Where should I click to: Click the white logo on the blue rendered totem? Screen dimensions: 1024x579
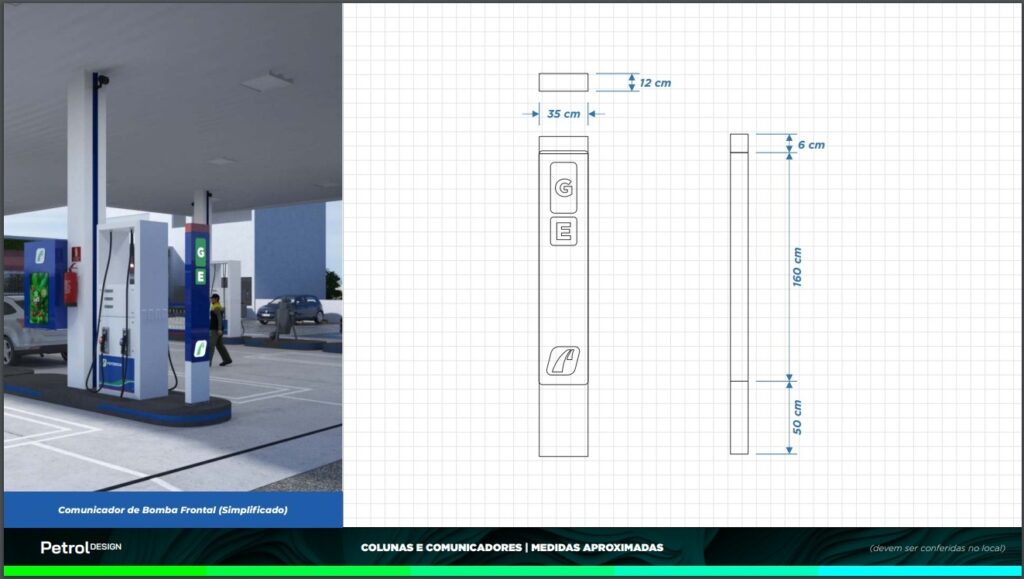[x=200, y=348]
